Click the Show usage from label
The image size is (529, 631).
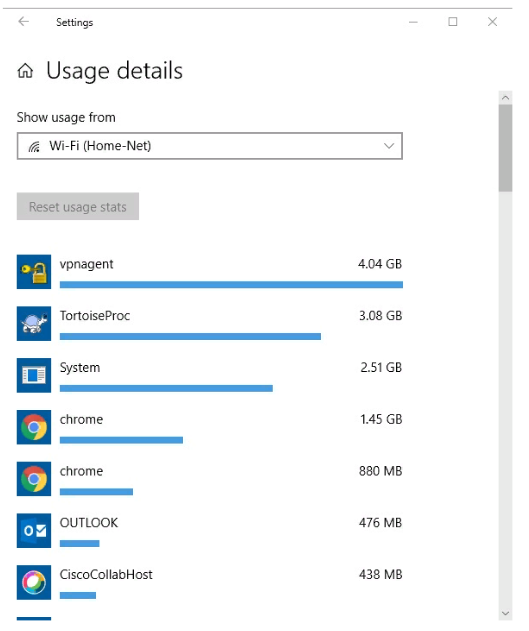[x=66, y=118]
